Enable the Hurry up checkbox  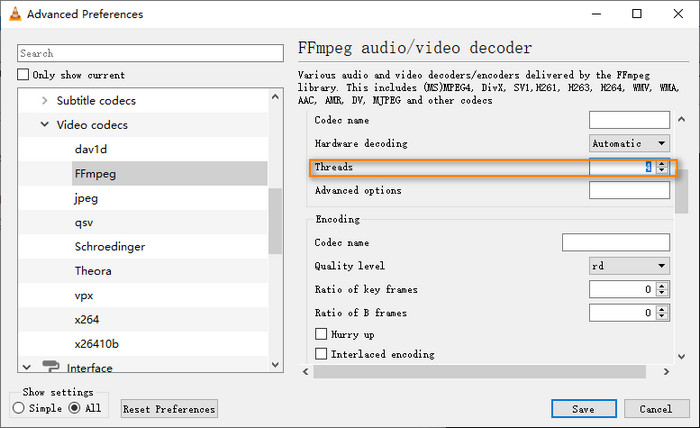(321, 334)
